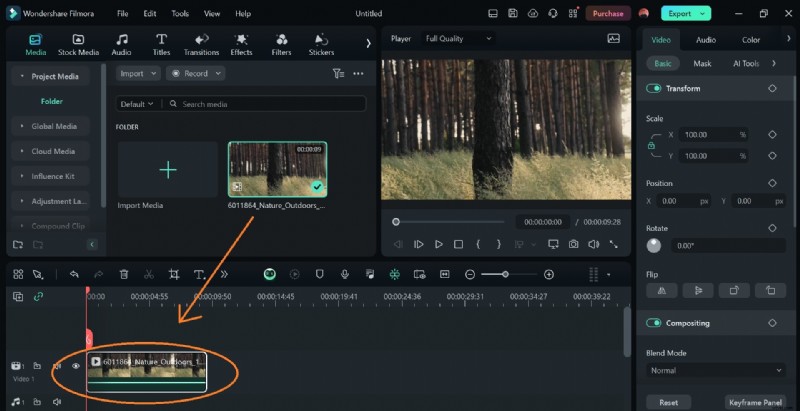Open the Effects panel
The height and width of the screenshot is (411, 800).
(x=241, y=45)
